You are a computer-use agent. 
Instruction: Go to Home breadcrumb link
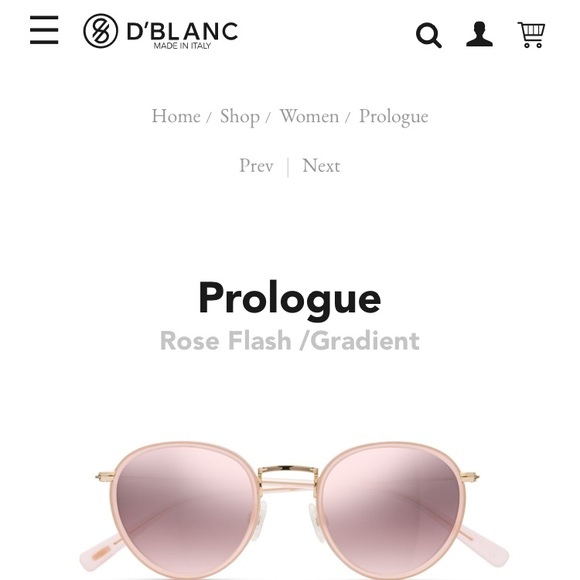click(x=176, y=116)
